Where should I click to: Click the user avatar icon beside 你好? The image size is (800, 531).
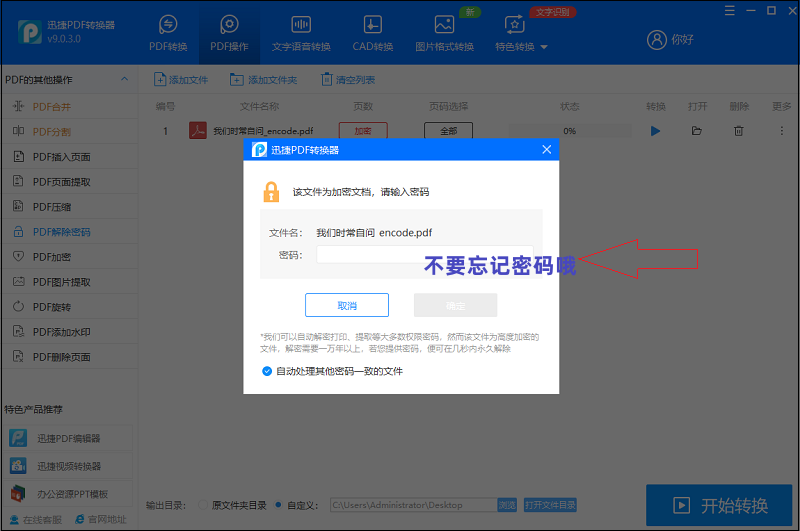(657, 39)
